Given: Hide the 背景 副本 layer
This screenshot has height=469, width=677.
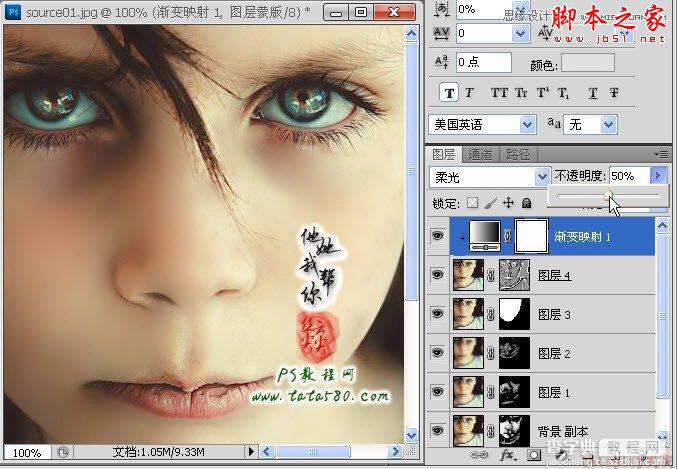Looking at the screenshot, I should (x=438, y=430).
